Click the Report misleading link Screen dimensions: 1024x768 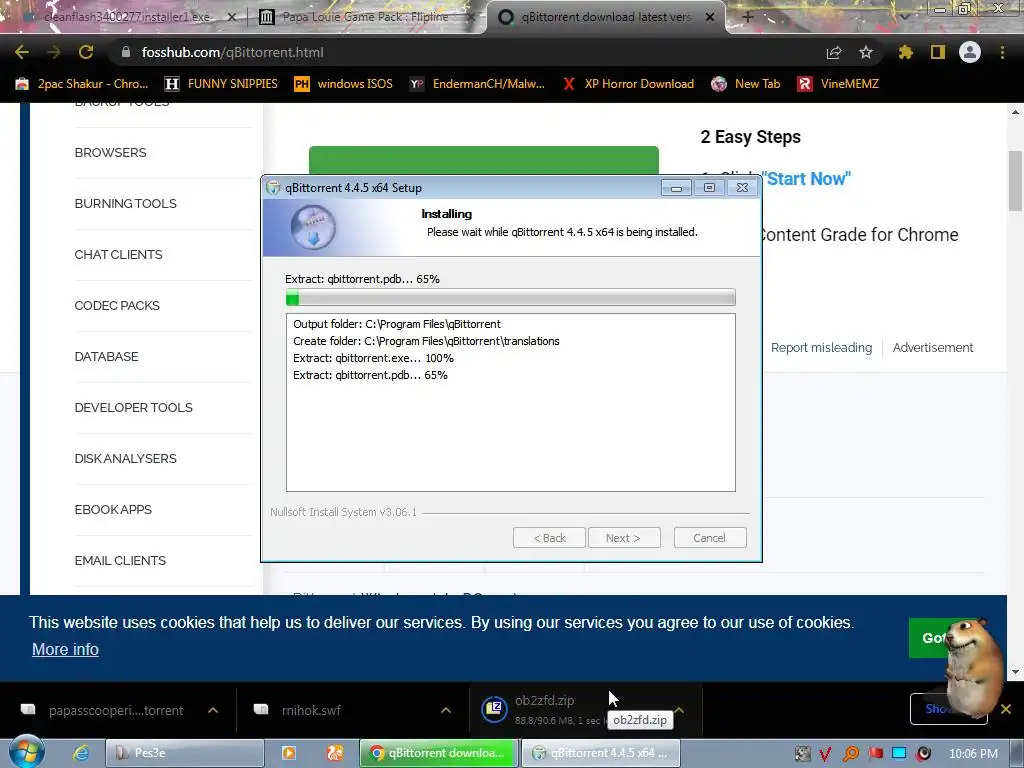click(821, 347)
